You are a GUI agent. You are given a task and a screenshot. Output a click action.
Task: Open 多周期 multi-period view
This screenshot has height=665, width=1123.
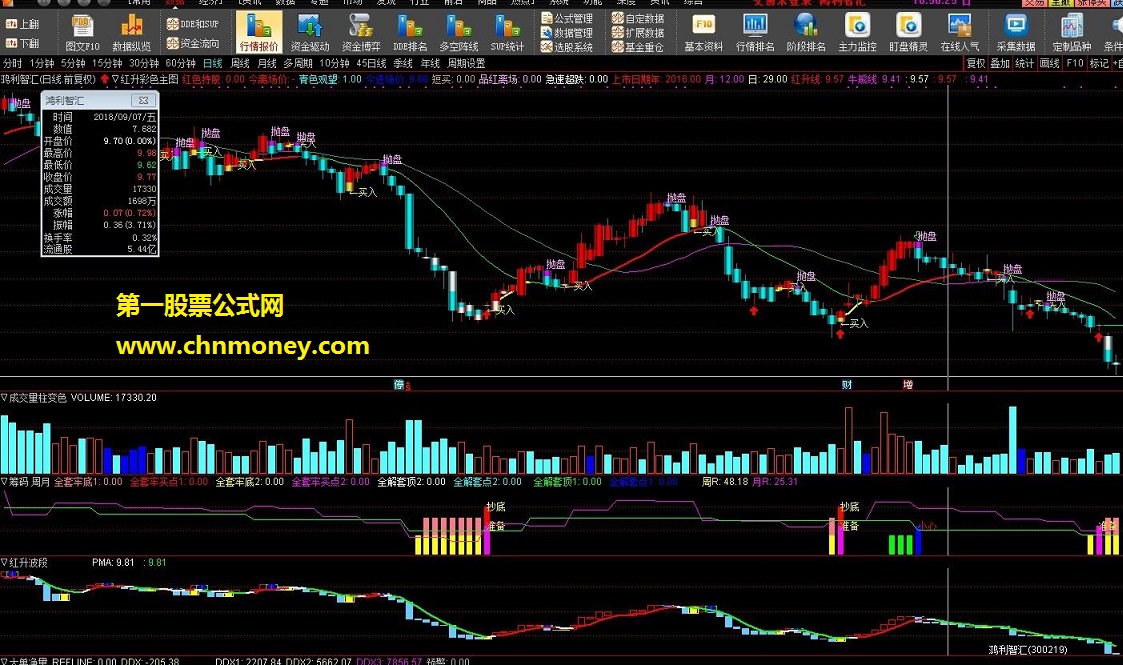point(298,64)
